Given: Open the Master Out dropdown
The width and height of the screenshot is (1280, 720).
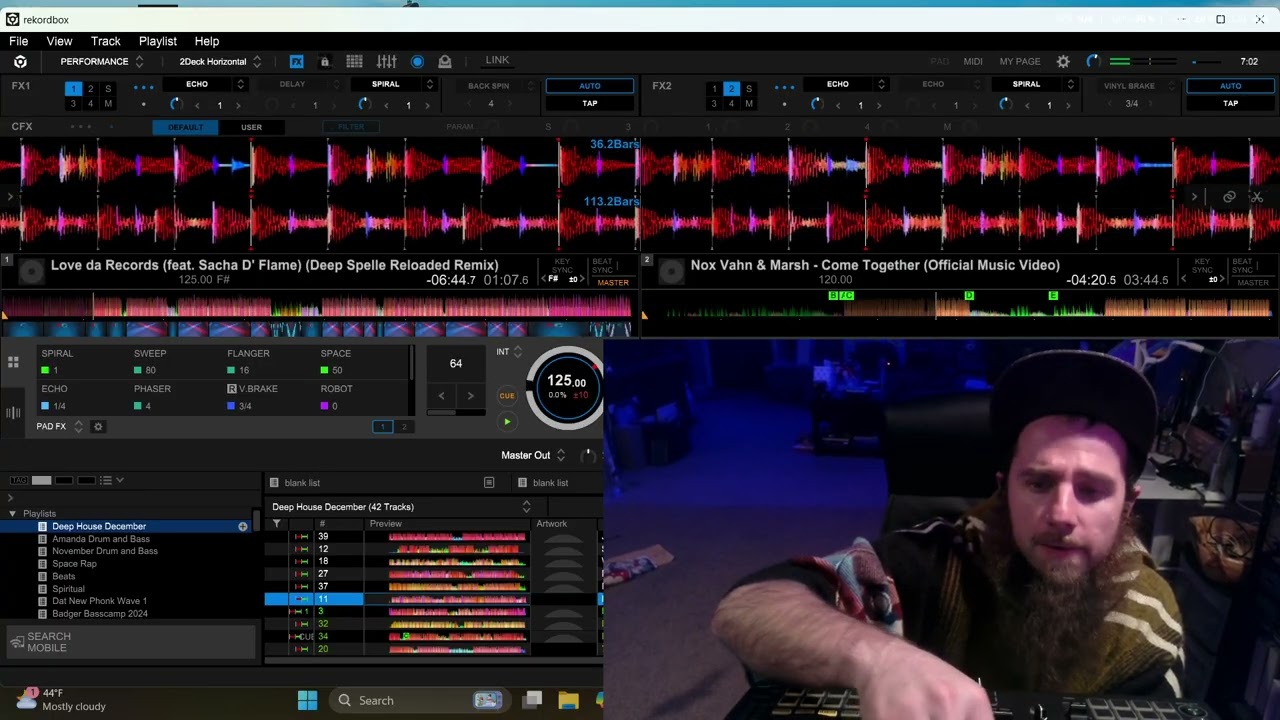Looking at the screenshot, I should click(x=533, y=455).
